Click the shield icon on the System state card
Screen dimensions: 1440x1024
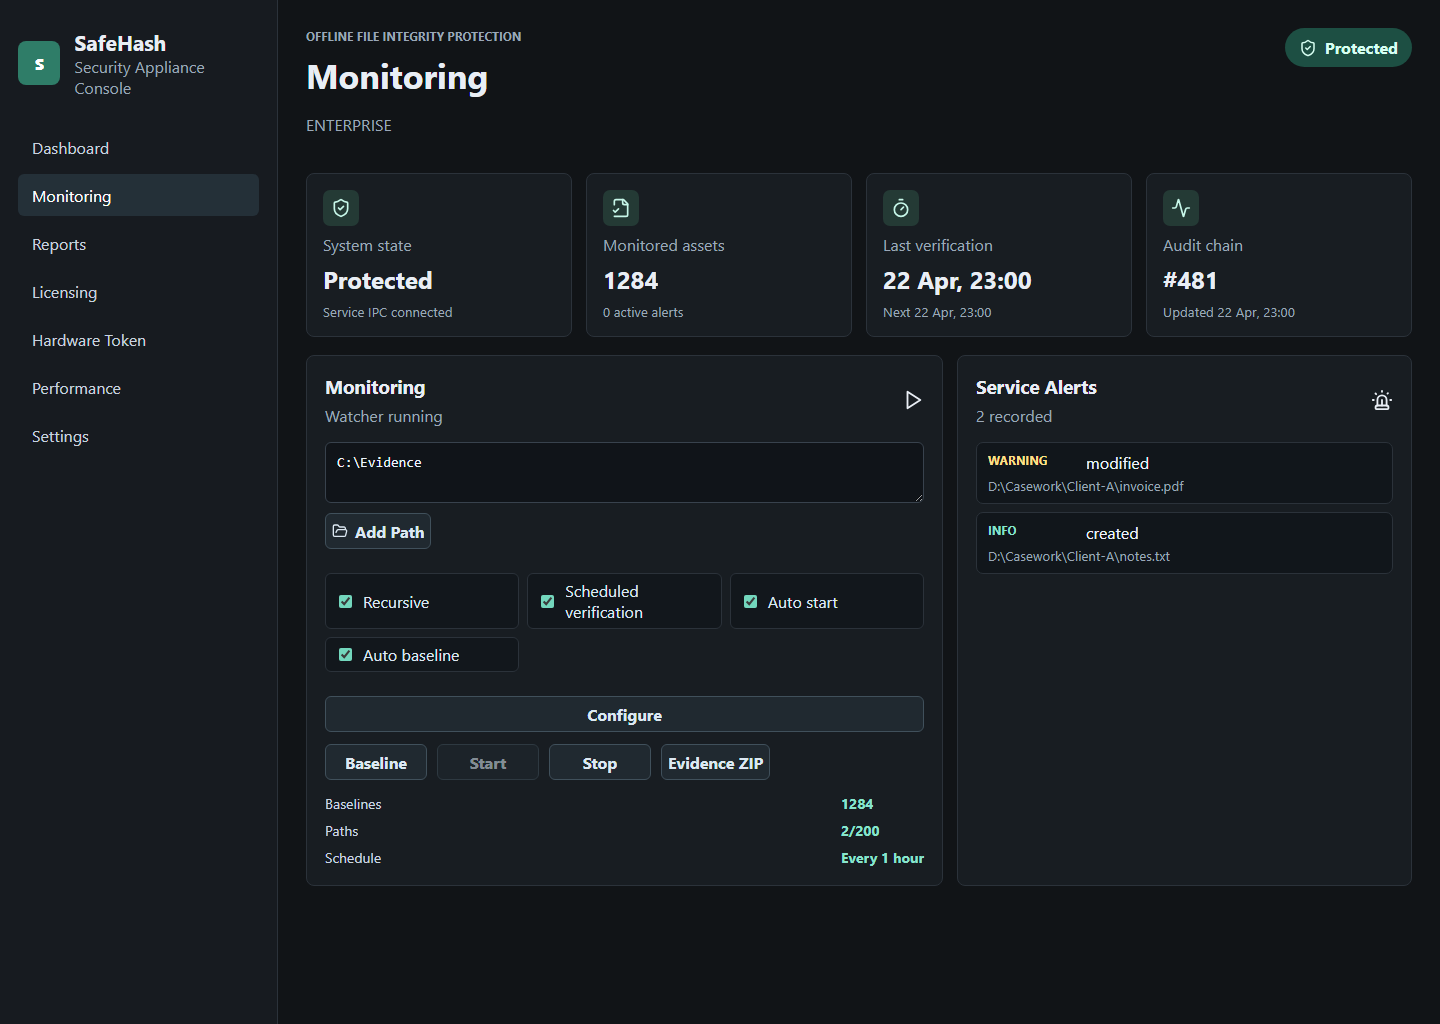(x=340, y=208)
